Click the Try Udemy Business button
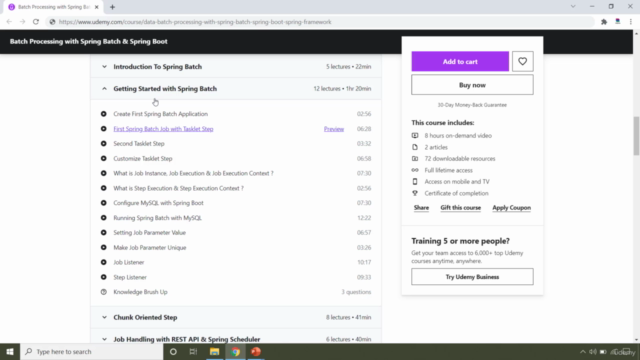The width and height of the screenshot is (640, 360). (472, 277)
